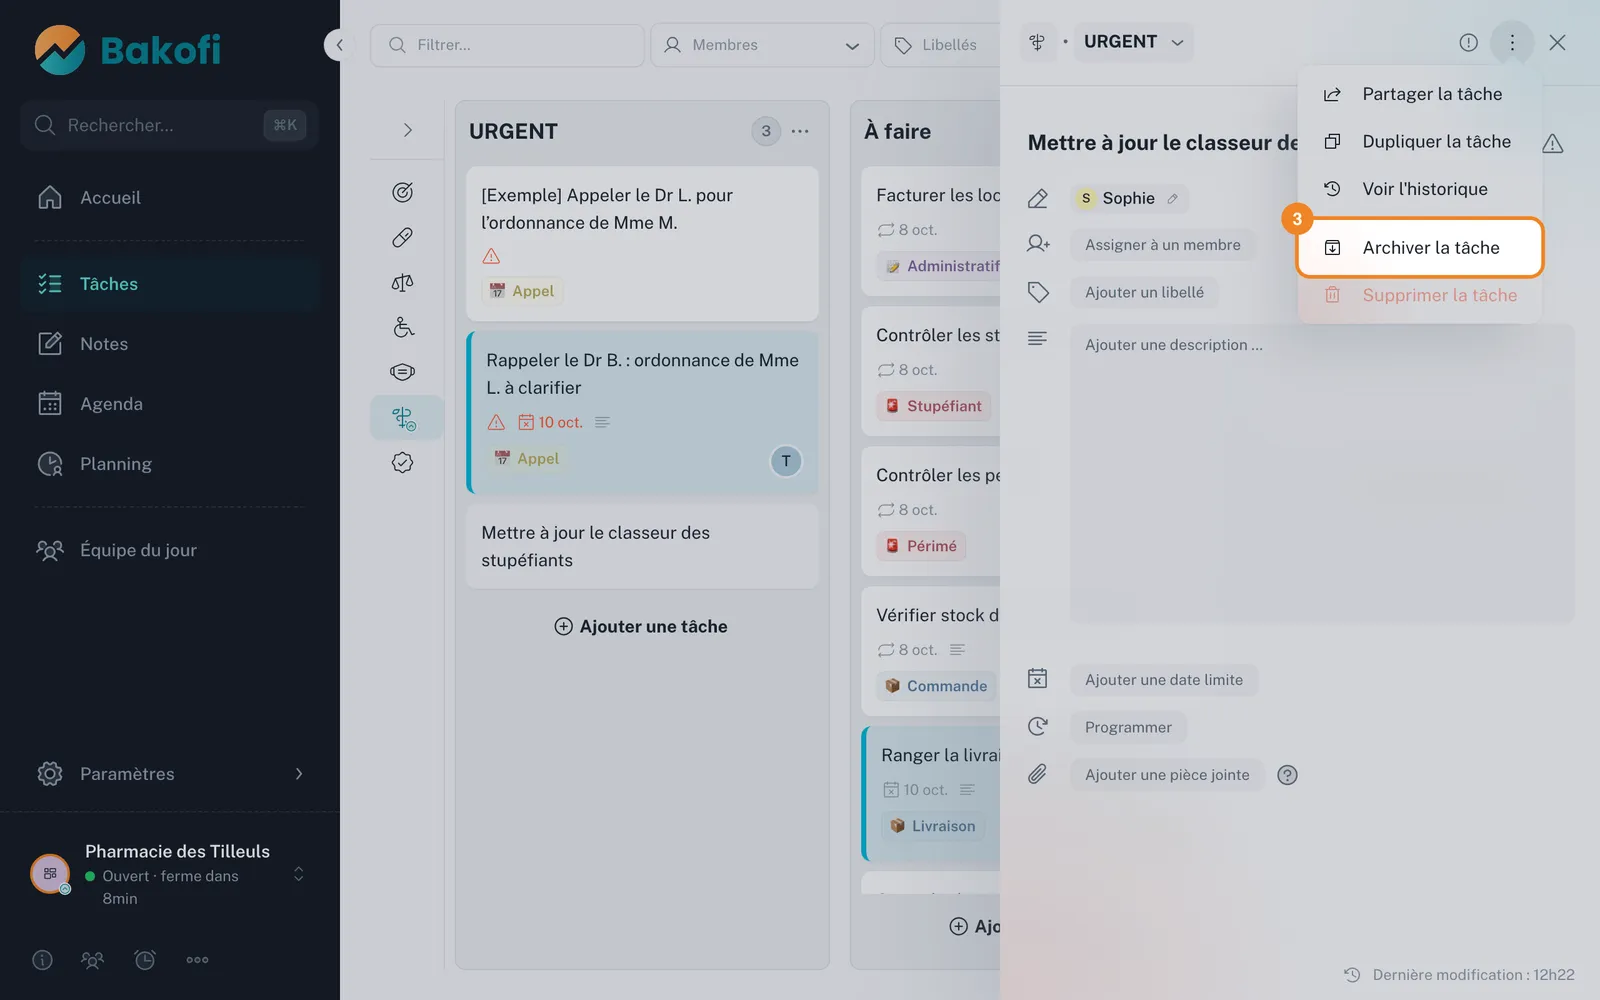Click the Ajouter une description text area
This screenshot has height=1000, width=1600.
click(1322, 474)
